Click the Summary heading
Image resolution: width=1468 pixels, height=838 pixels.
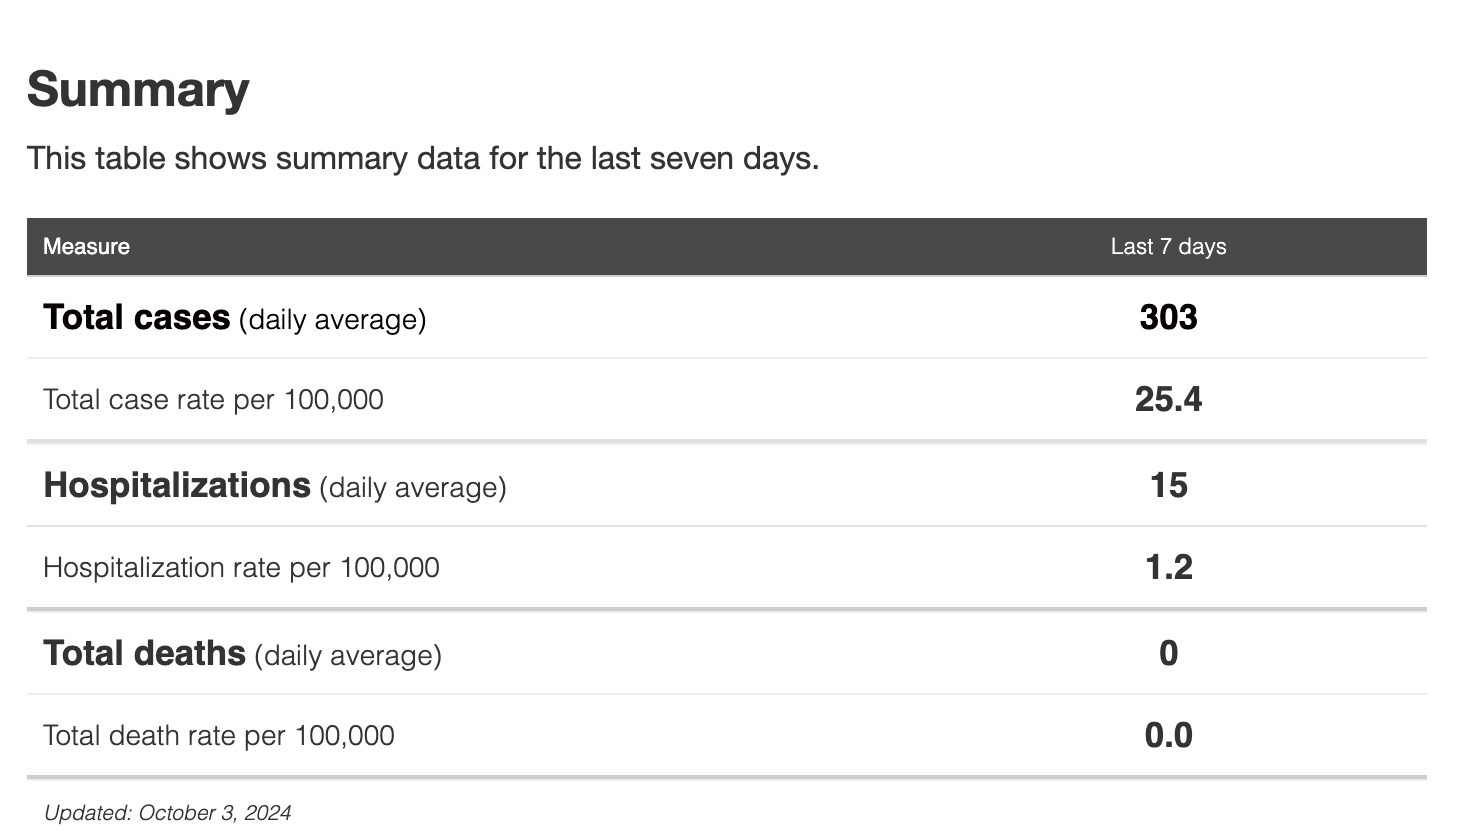138,90
